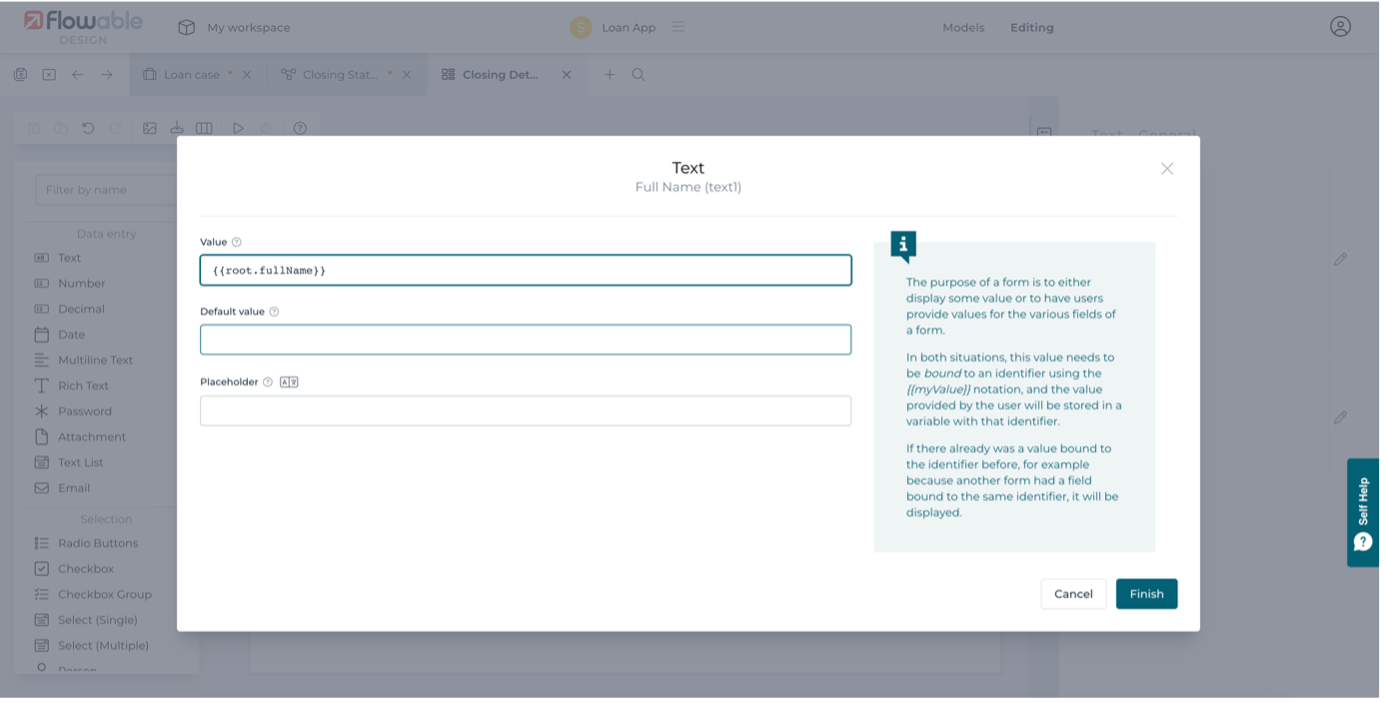Click the Cancel button

(x=1073, y=594)
